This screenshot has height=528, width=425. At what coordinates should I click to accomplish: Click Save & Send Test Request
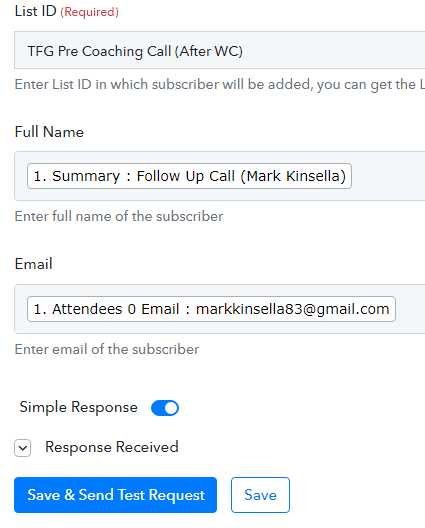point(116,495)
